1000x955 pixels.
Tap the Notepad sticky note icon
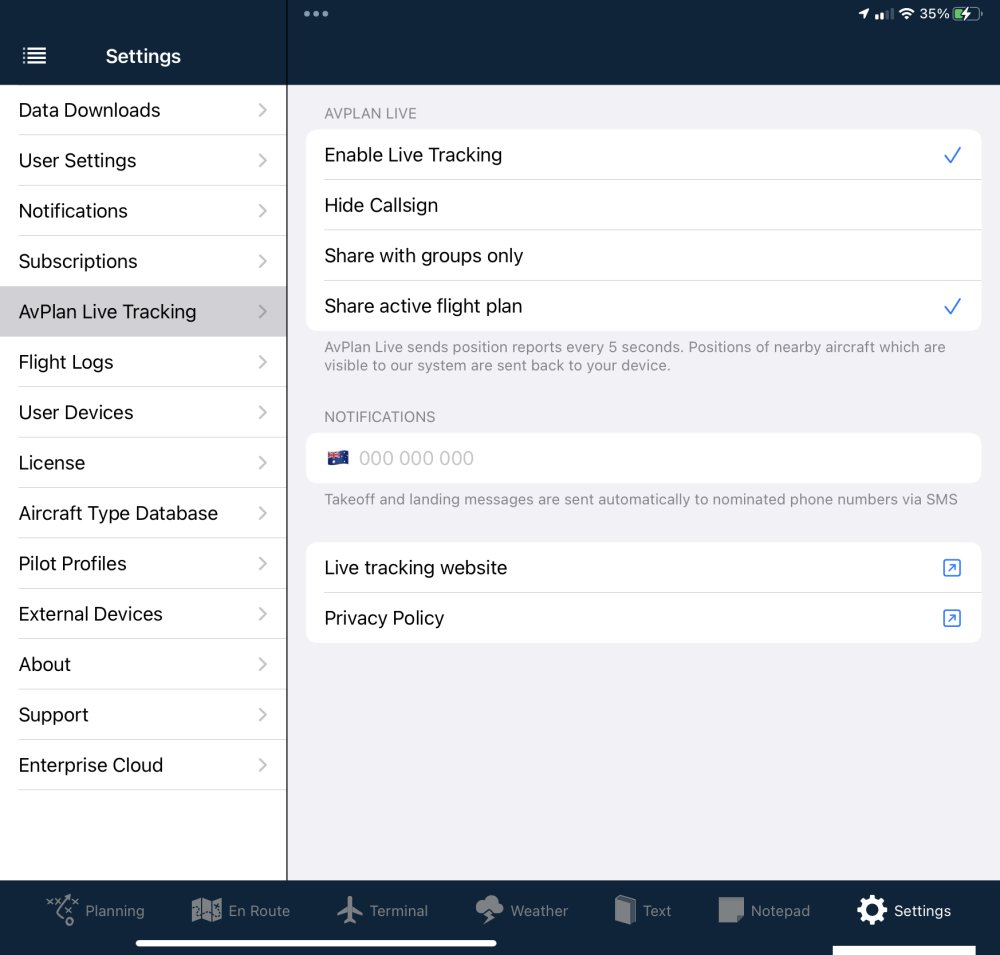coord(731,910)
